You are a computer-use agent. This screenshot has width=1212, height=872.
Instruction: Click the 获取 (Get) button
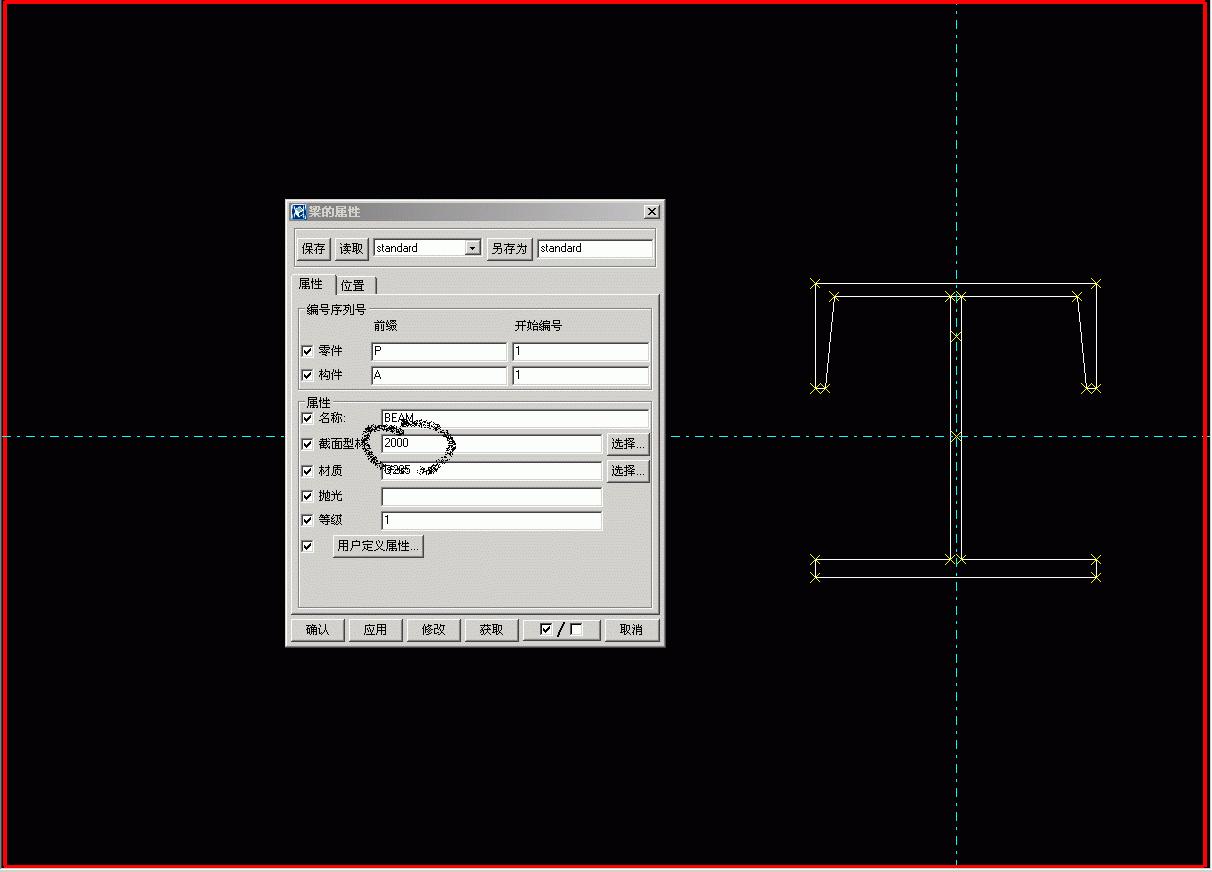pos(491,630)
